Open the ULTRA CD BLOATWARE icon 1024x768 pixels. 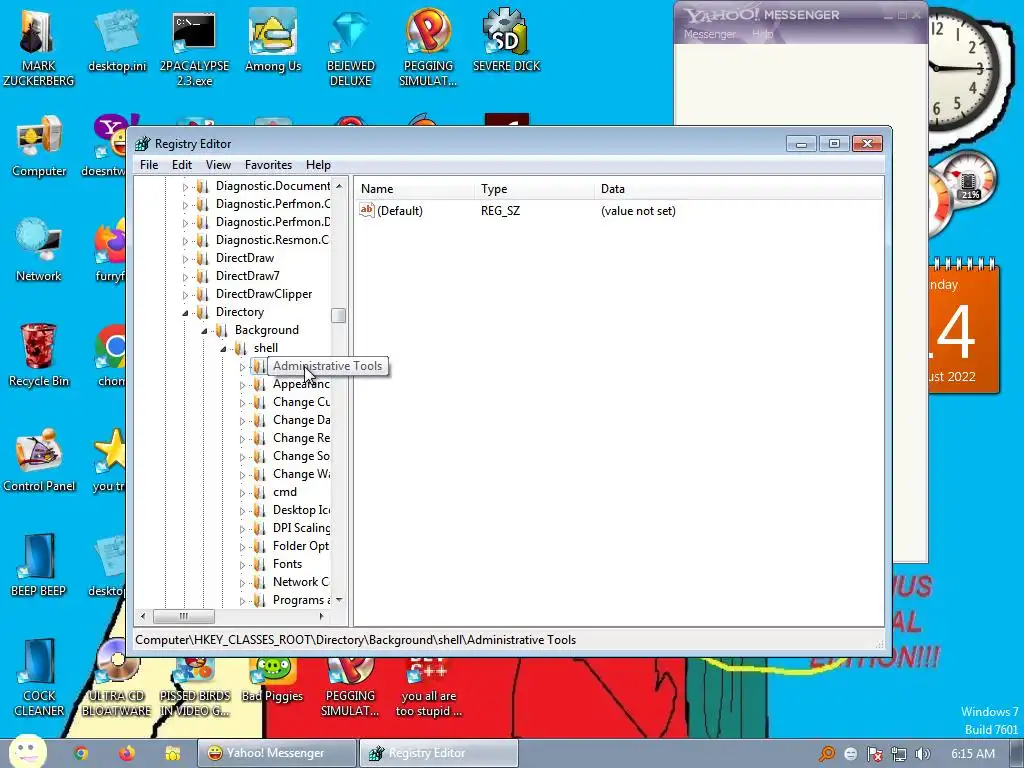pos(116,677)
